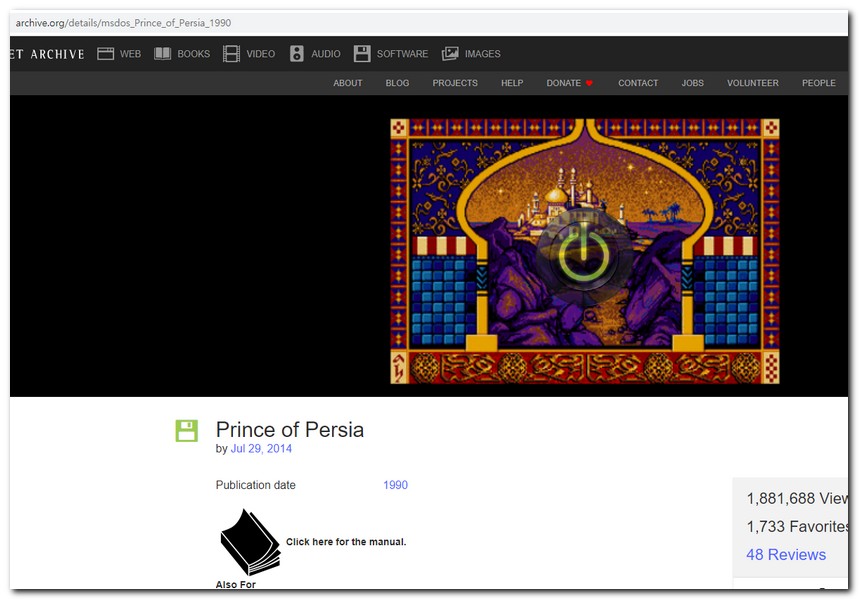Open the Help menu link

pos(512,83)
